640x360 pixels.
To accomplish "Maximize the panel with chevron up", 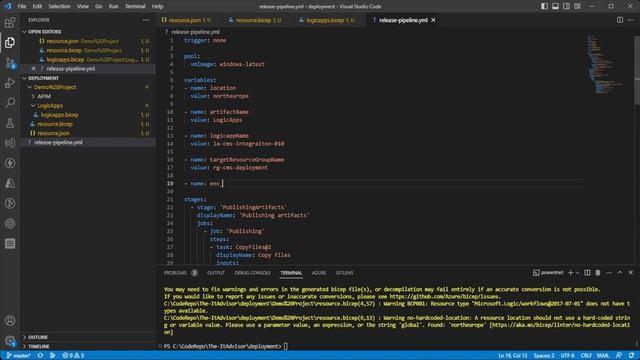I will click(620, 273).
